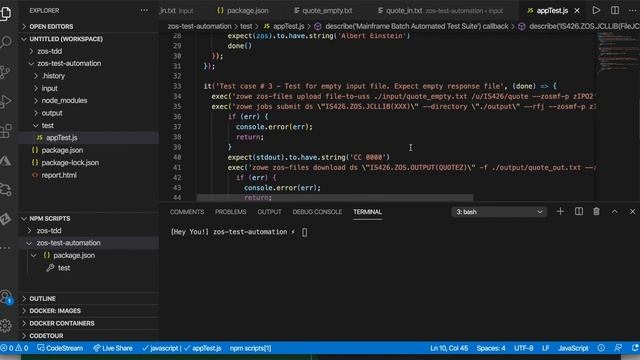Run the test npm script
The height and width of the screenshot is (360, 640).
[x=88, y=268]
